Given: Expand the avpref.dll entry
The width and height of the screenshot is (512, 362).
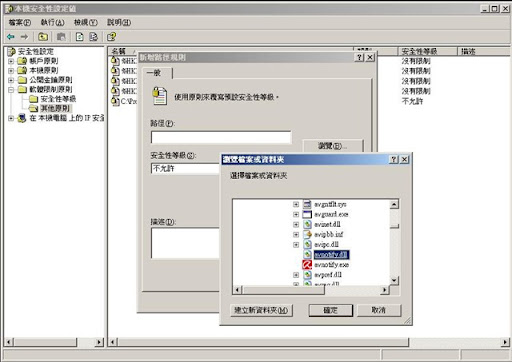Looking at the screenshot, I should [296, 275].
